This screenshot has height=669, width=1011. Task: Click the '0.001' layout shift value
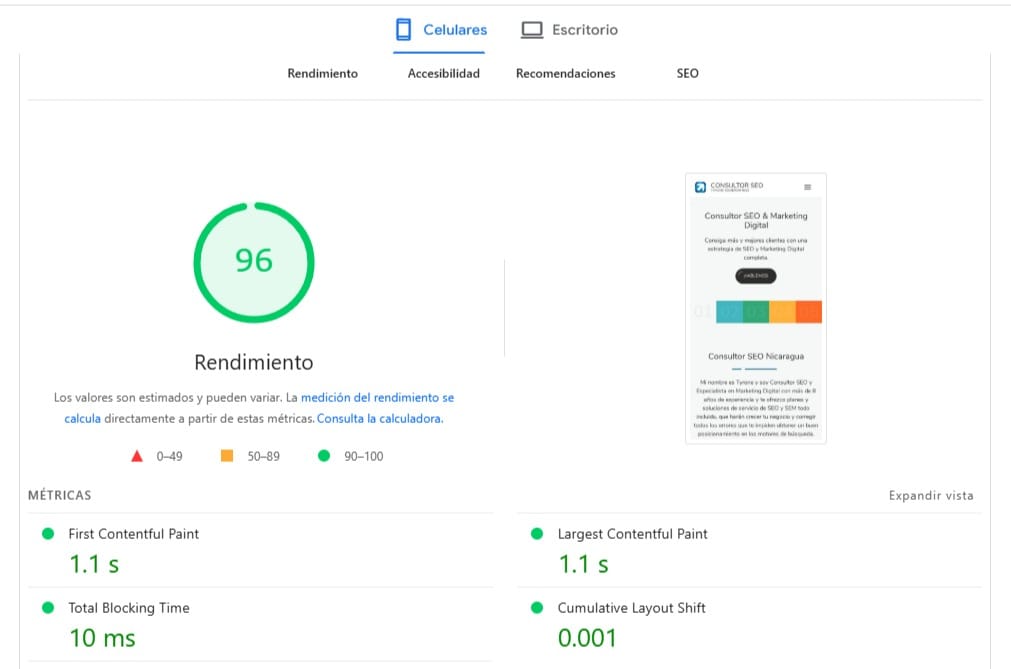tap(587, 638)
